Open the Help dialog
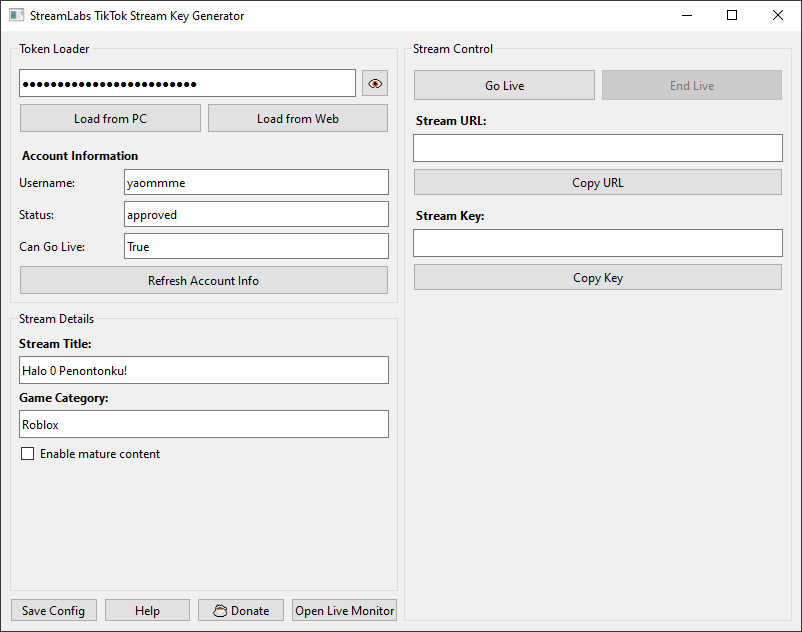 146,610
